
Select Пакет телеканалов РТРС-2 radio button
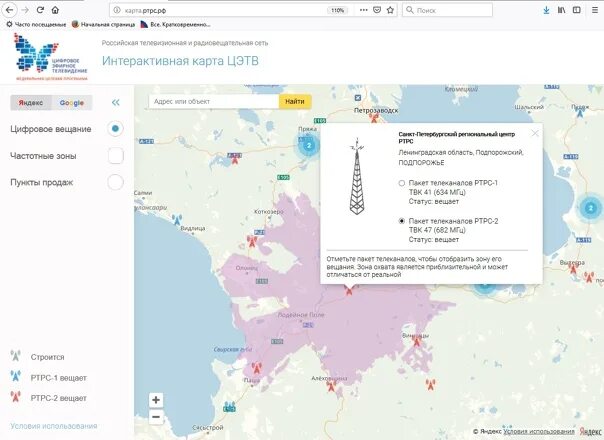(402, 221)
